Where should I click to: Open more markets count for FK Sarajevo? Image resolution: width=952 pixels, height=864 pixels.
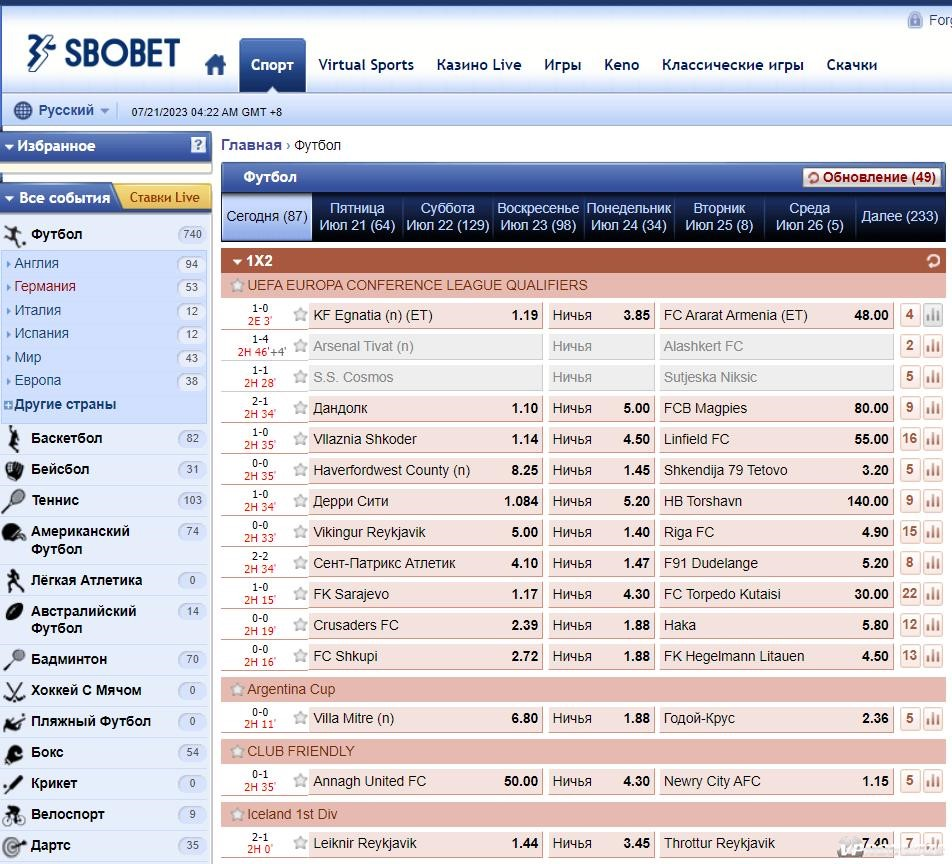[x=910, y=594]
